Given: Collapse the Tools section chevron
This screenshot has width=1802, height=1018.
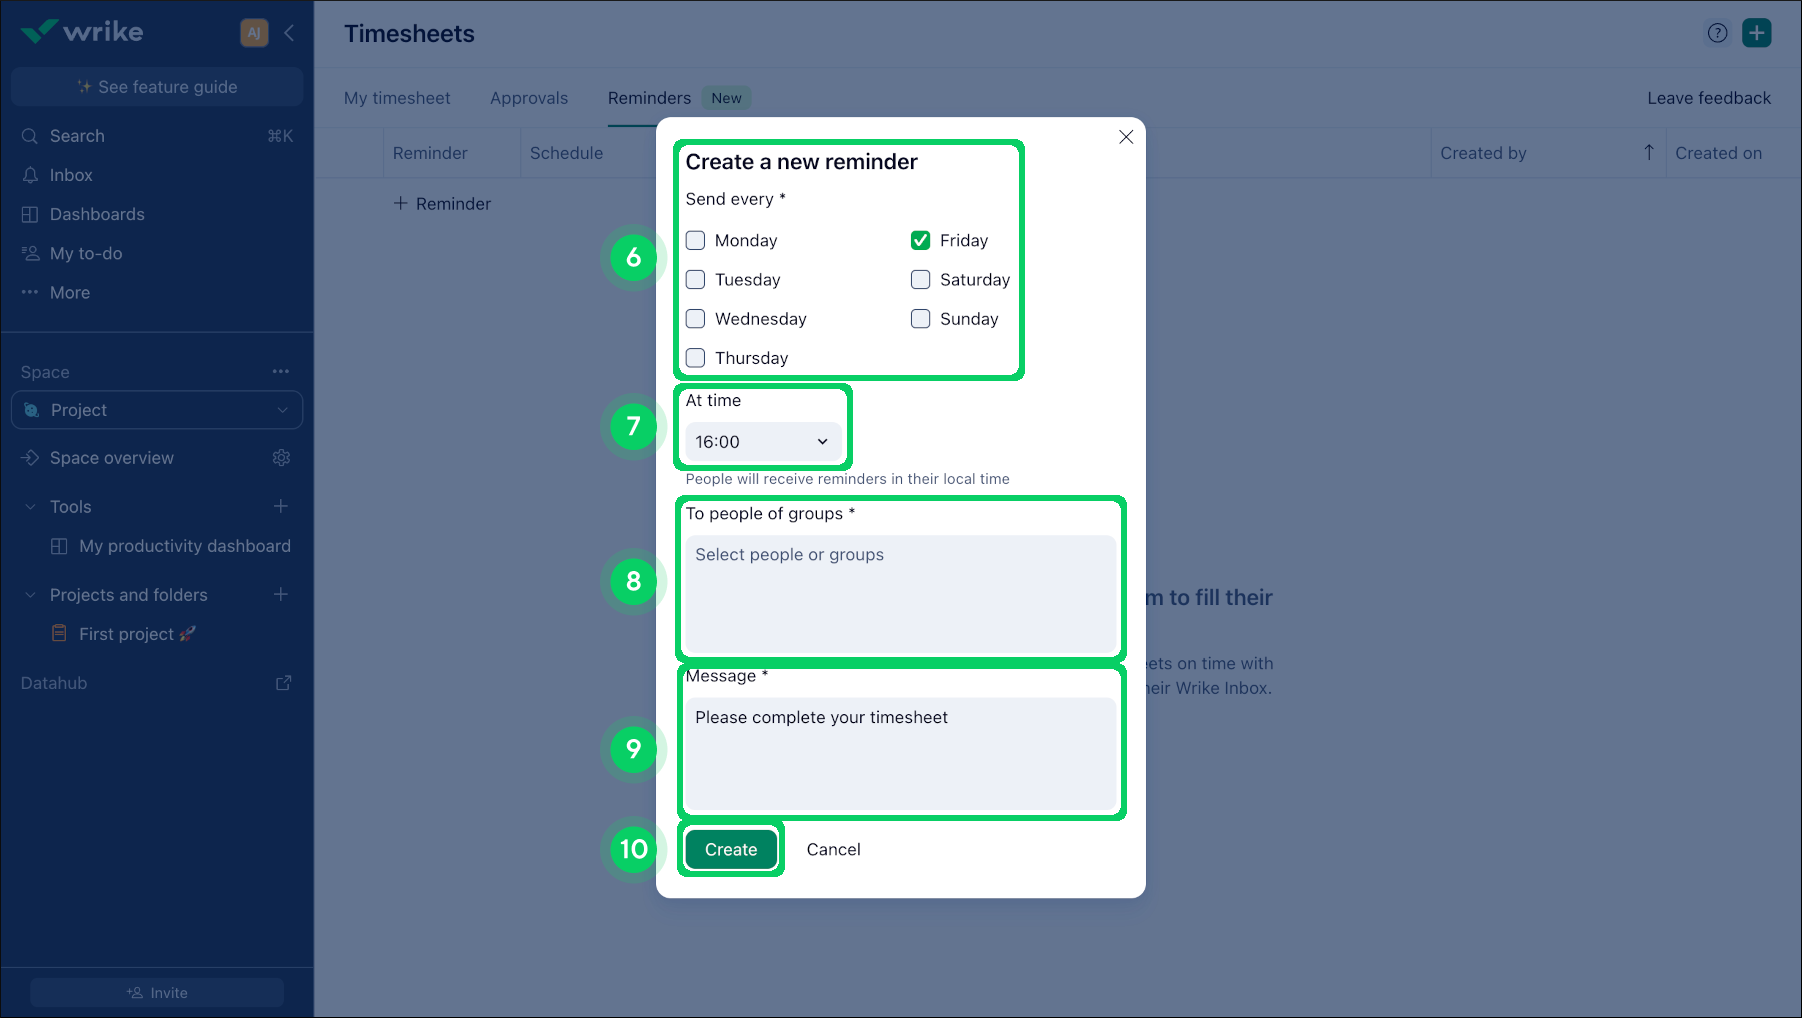Looking at the screenshot, I should click(30, 507).
